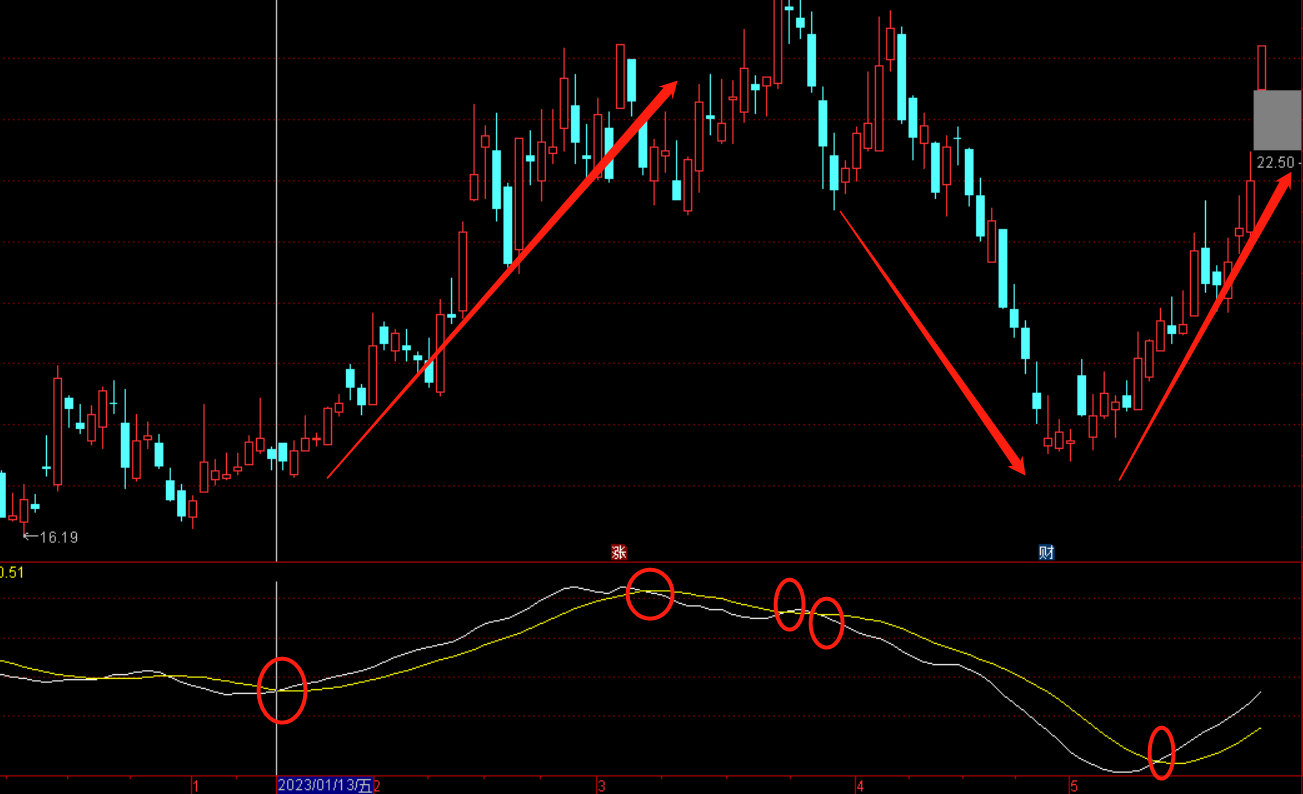This screenshot has width=1303, height=794.
Task: Click the yellow 0.51 indicator value
Action: coord(12,572)
